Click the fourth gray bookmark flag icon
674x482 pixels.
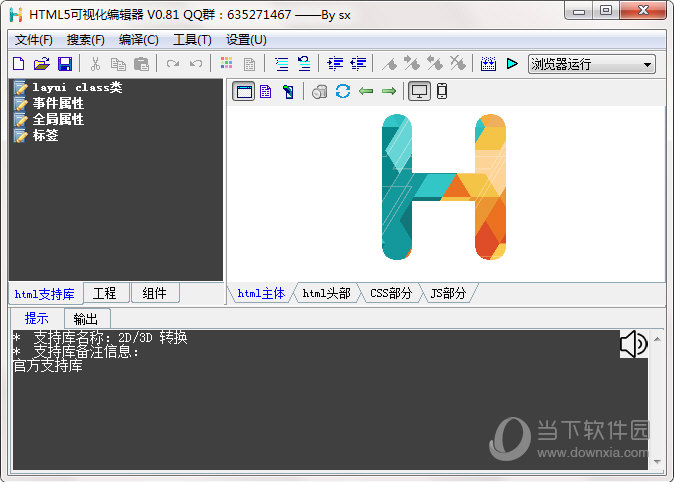458,64
